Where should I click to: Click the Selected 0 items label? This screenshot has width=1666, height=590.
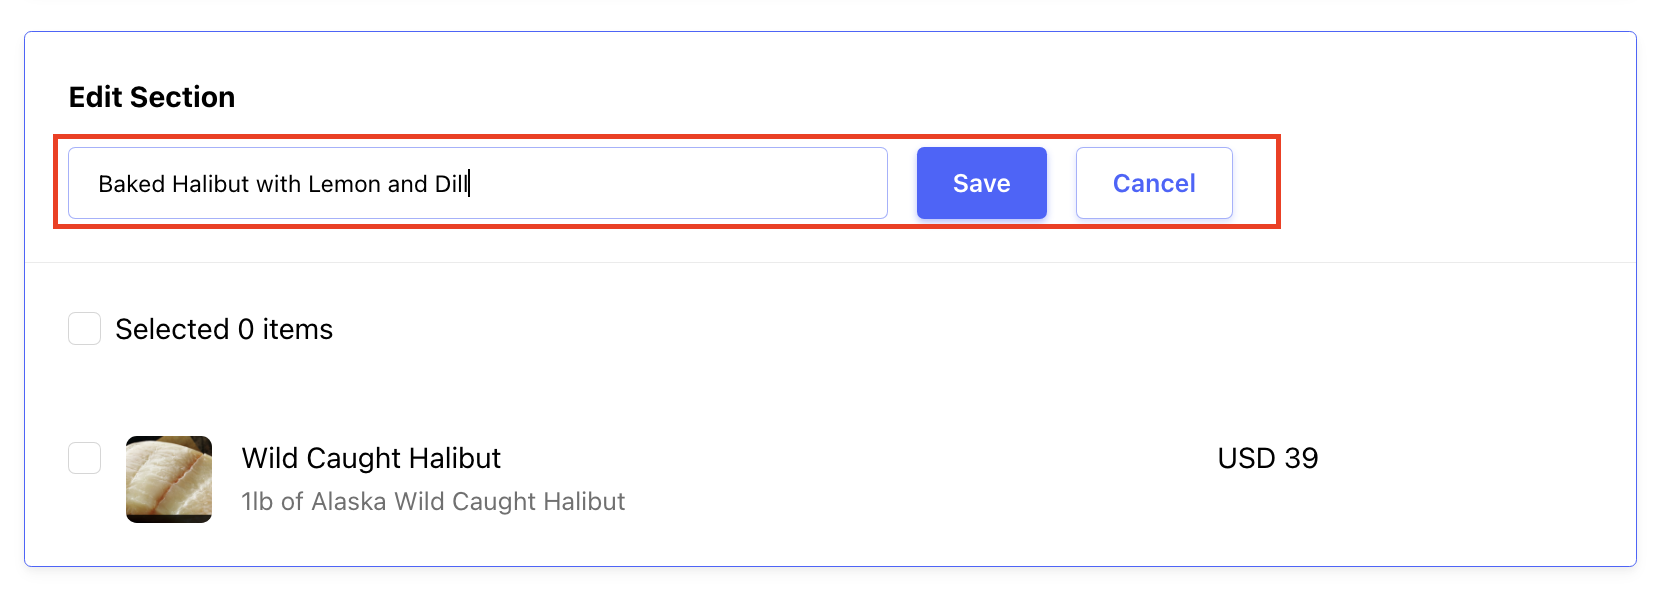[x=224, y=329]
